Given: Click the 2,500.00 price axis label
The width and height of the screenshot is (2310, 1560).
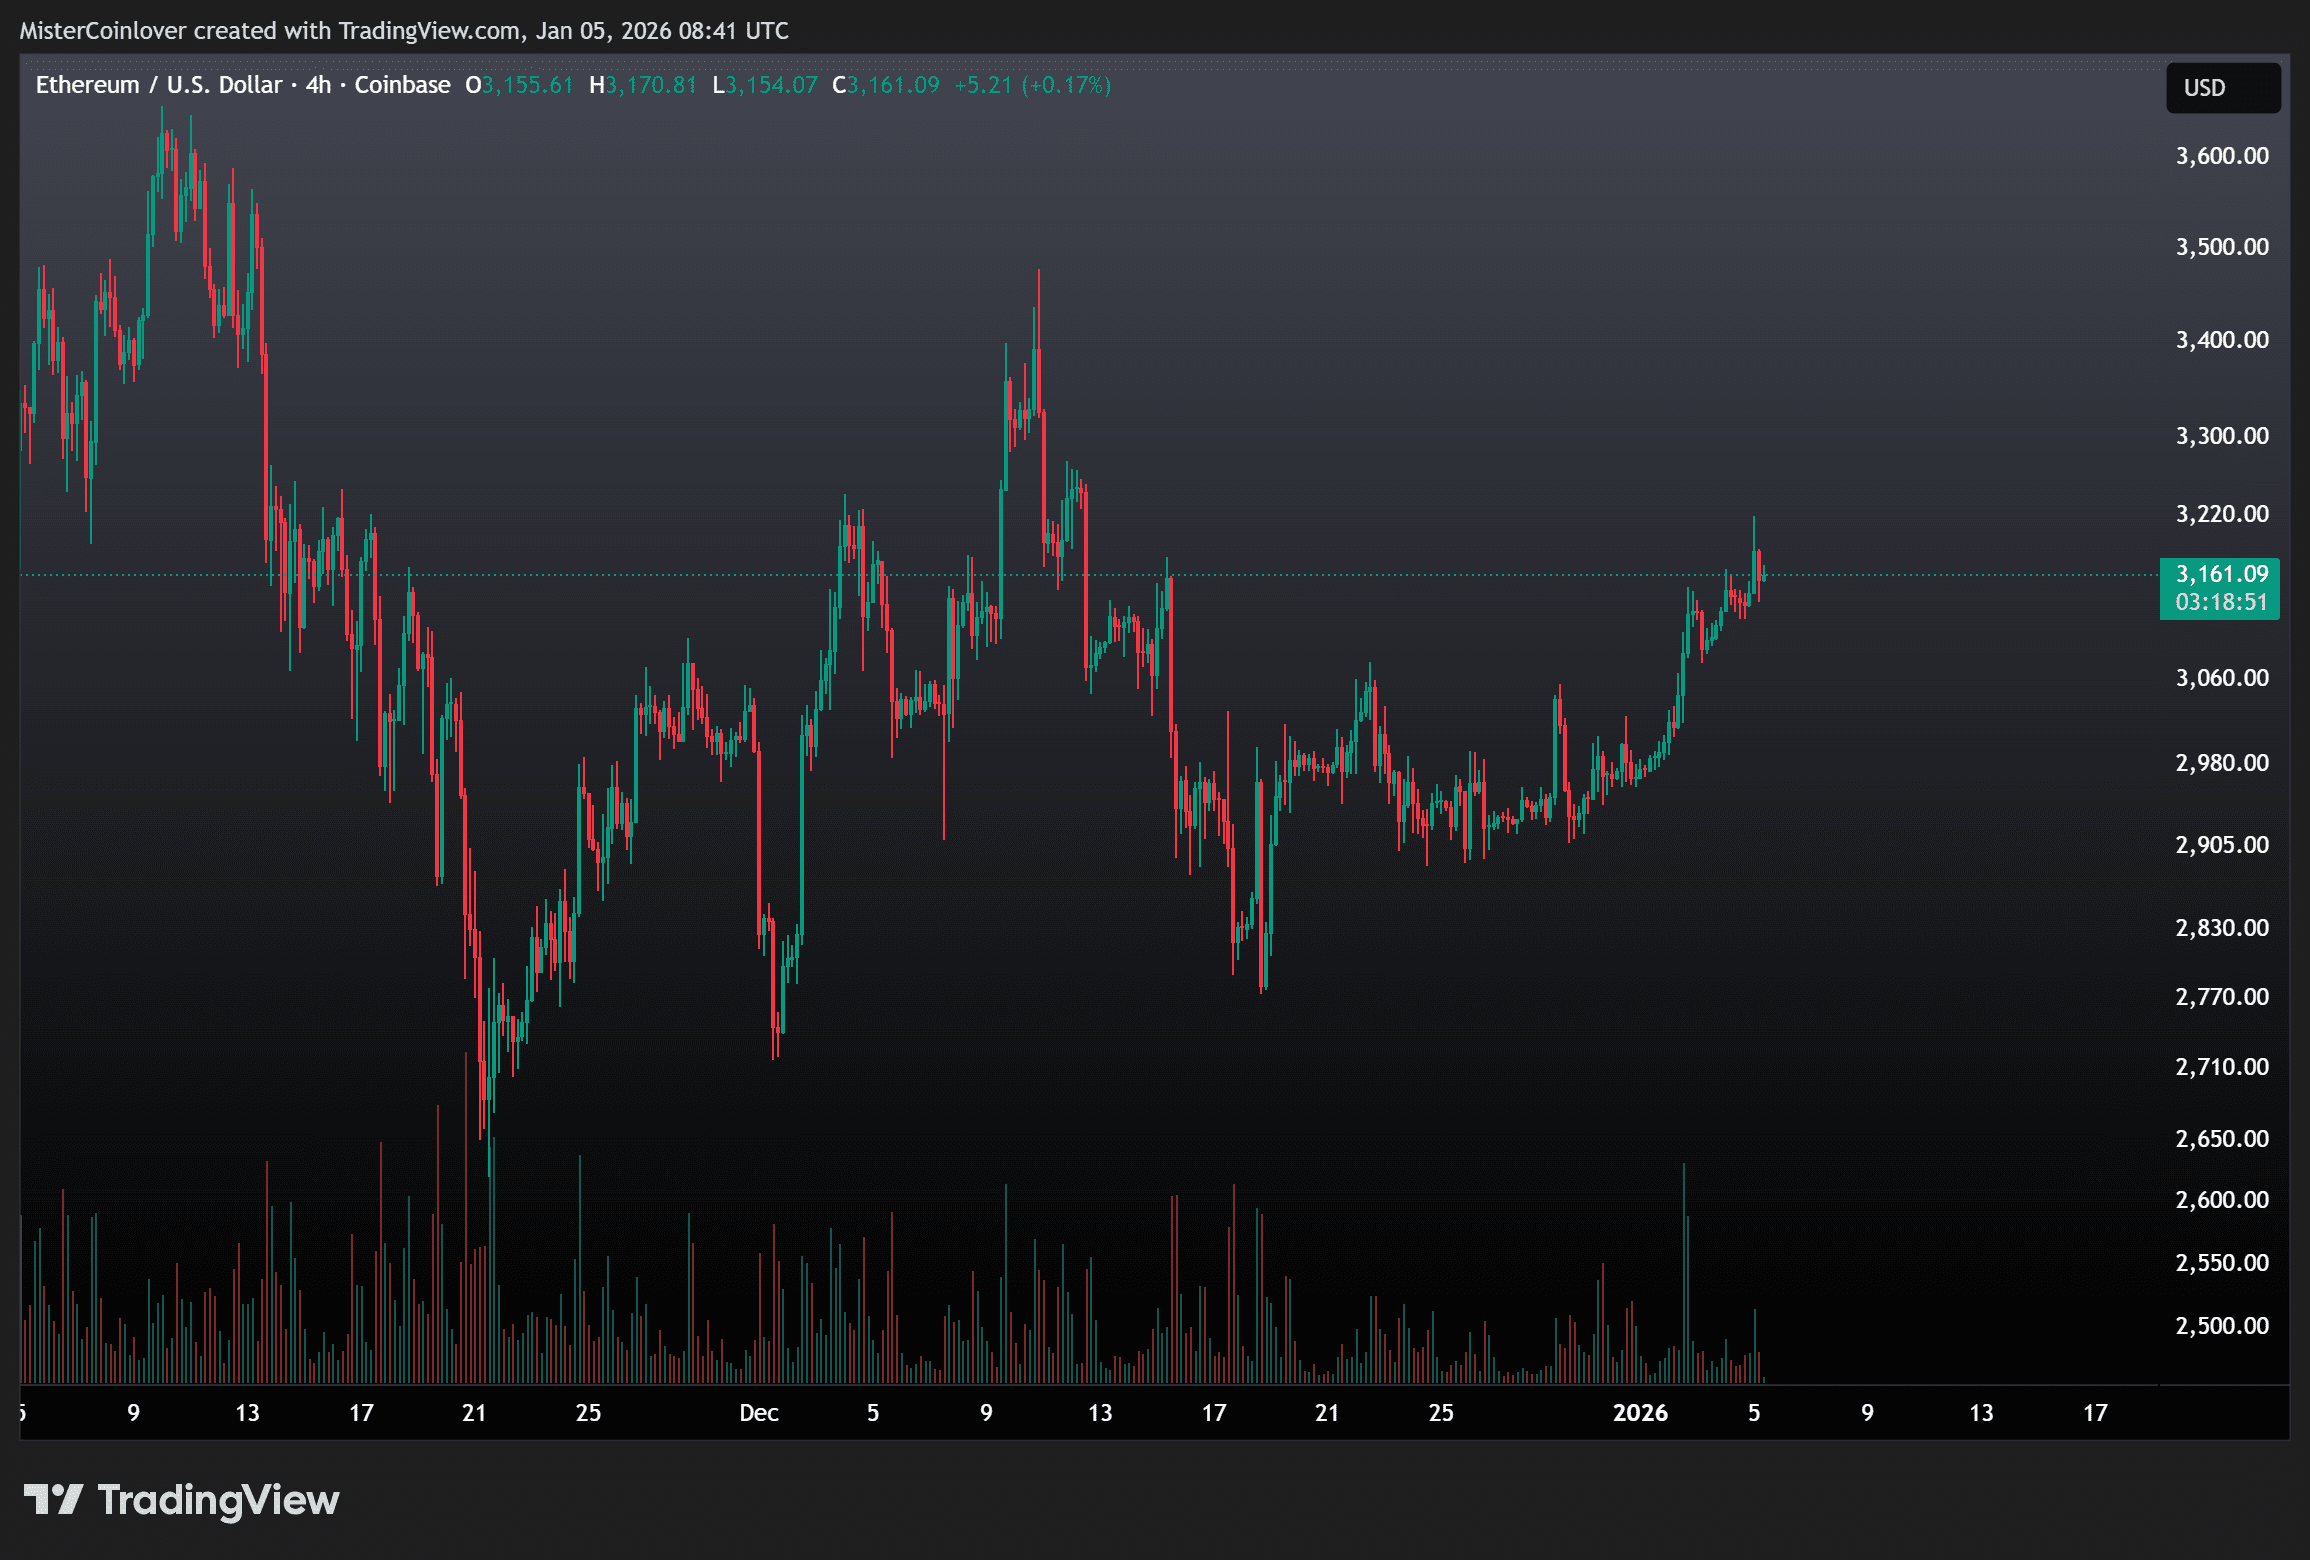Looking at the screenshot, I should pos(2221,1326).
